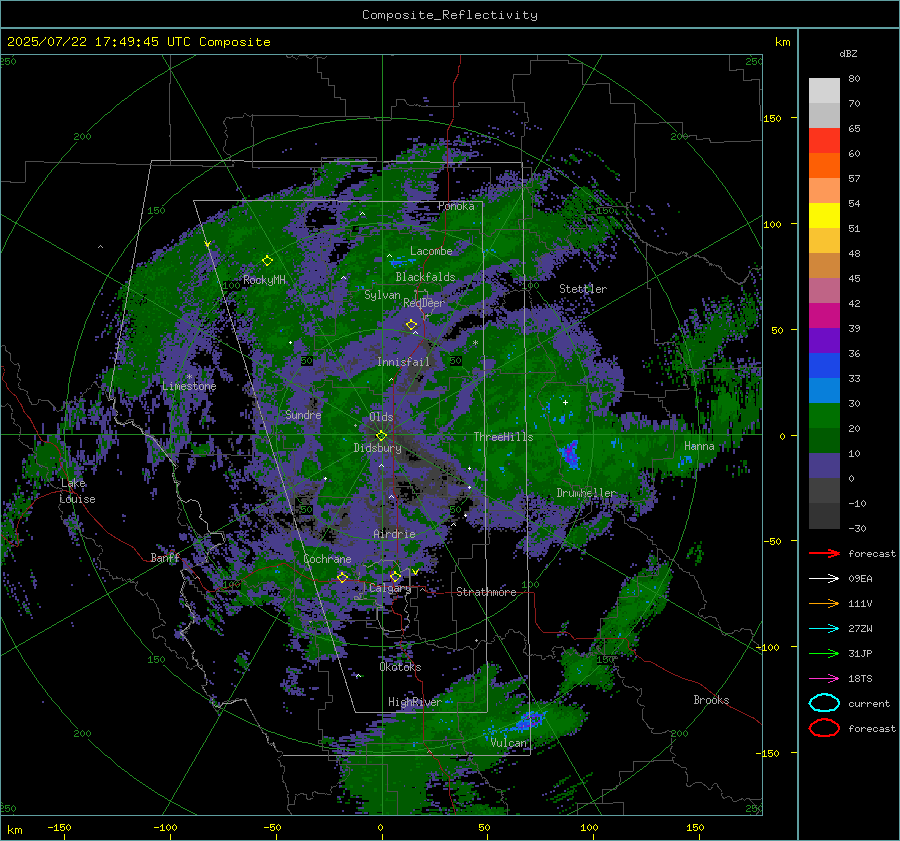Image resolution: width=900 pixels, height=841 pixels.
Task: Click the yellow diamond marker above Calgary
Action: click(395, 576)
